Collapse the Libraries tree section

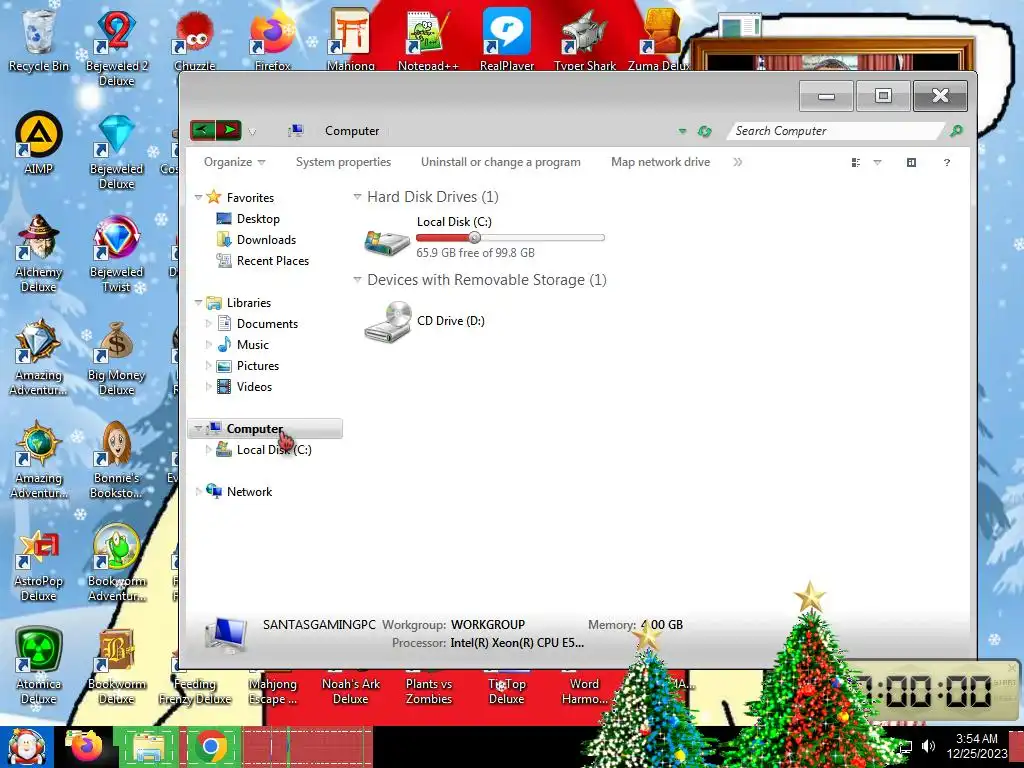198,302
